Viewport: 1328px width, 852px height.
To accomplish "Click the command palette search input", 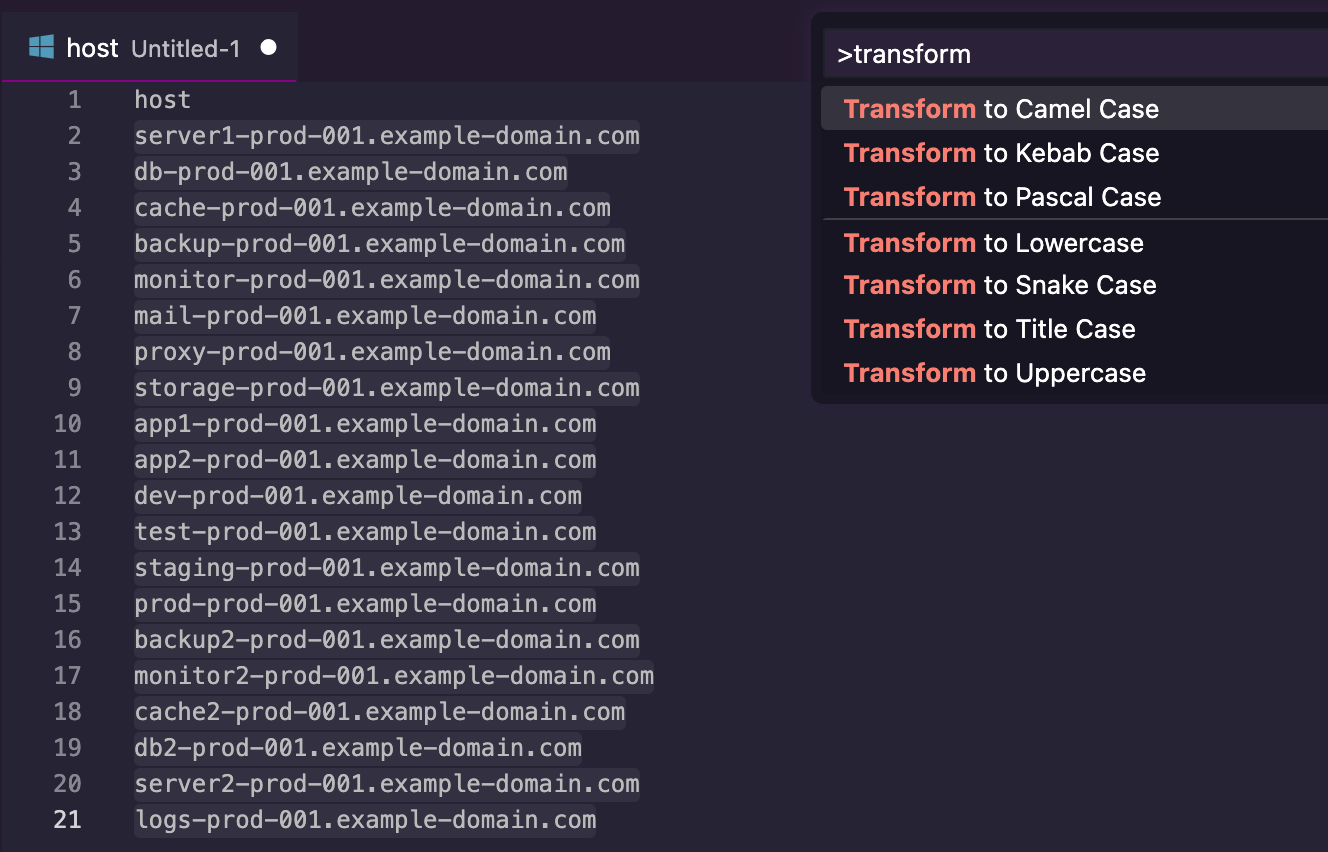I will [1070, 54].
